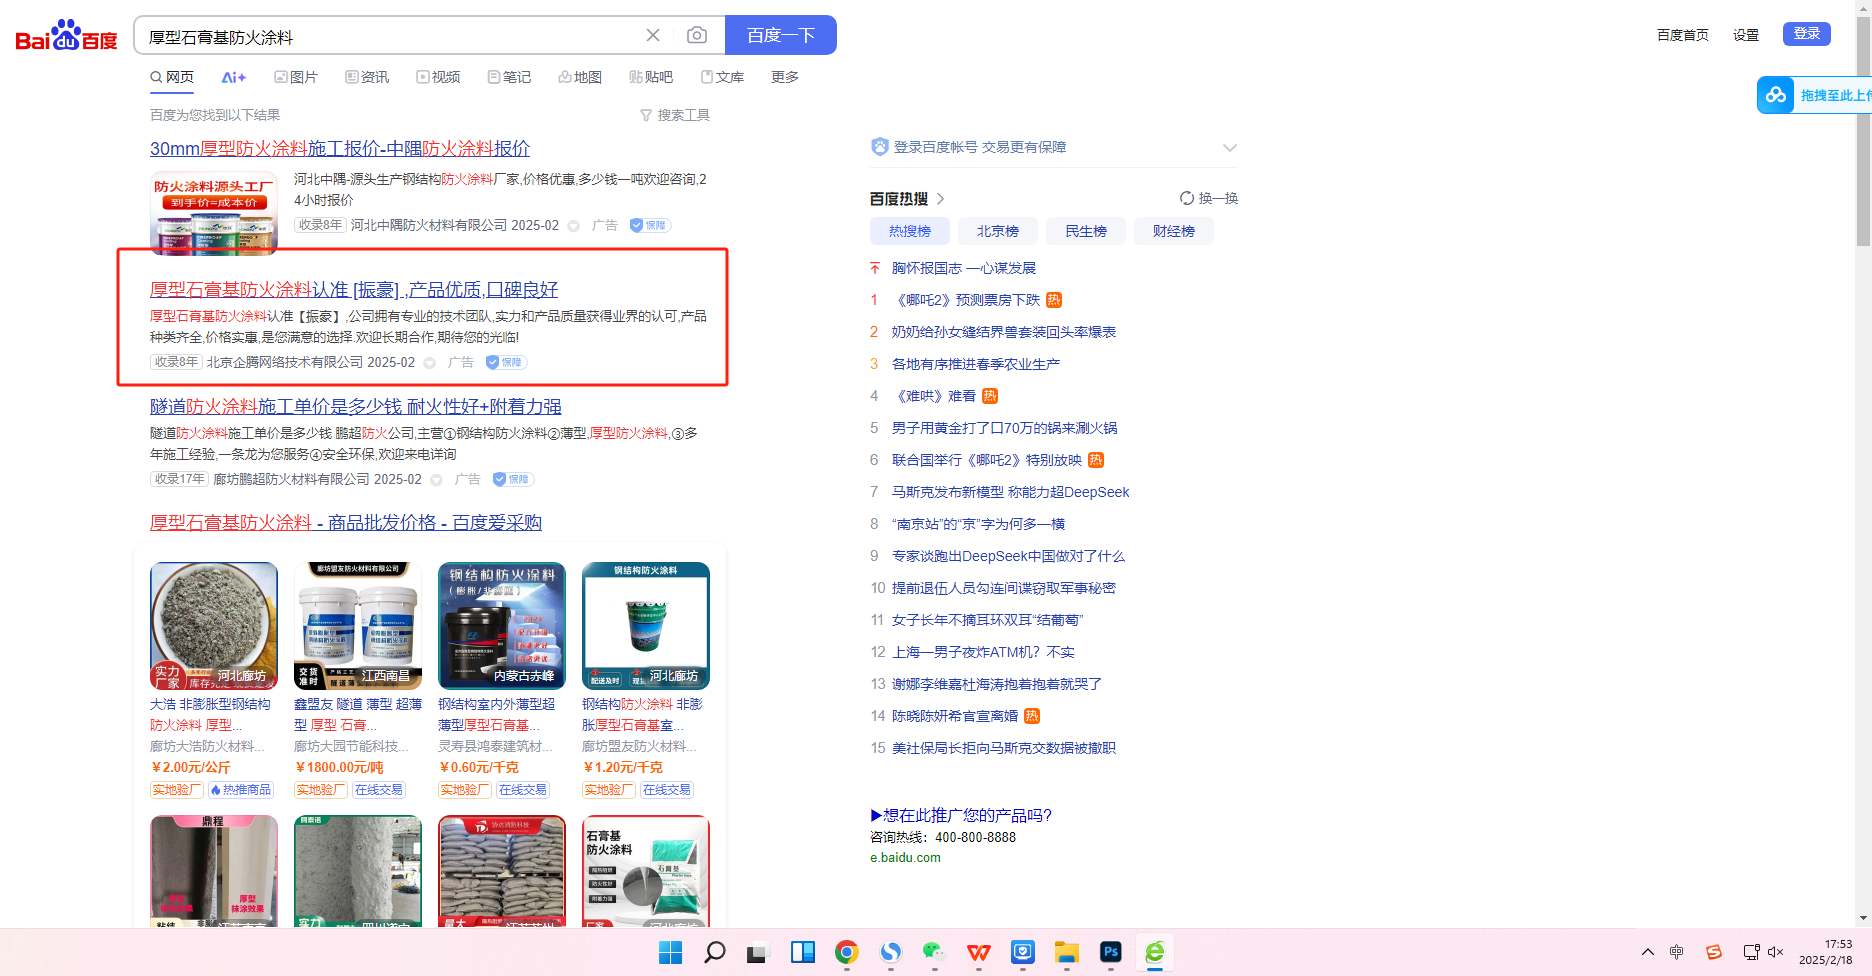Image resolution: width=1872 pixels, height=976 pixels.
Task: Click the camera image search icon
Action: click(697, 36)
